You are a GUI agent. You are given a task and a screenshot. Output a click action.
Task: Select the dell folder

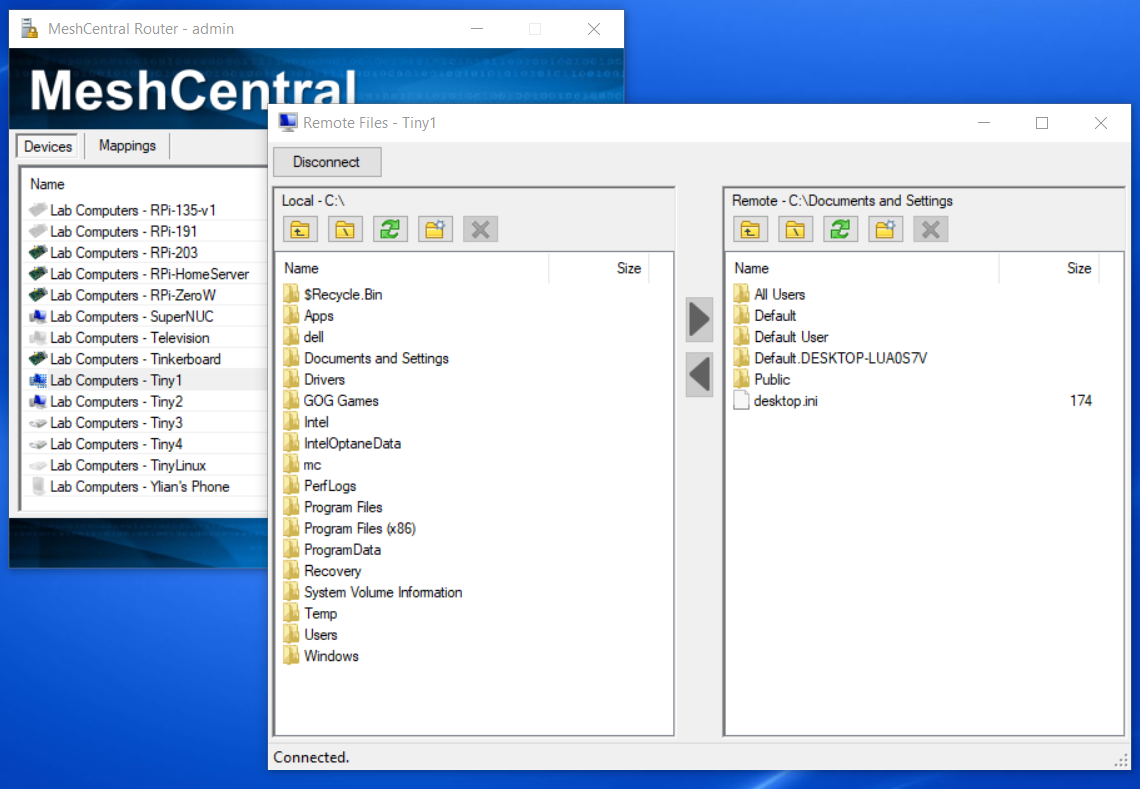coord(304,337)
